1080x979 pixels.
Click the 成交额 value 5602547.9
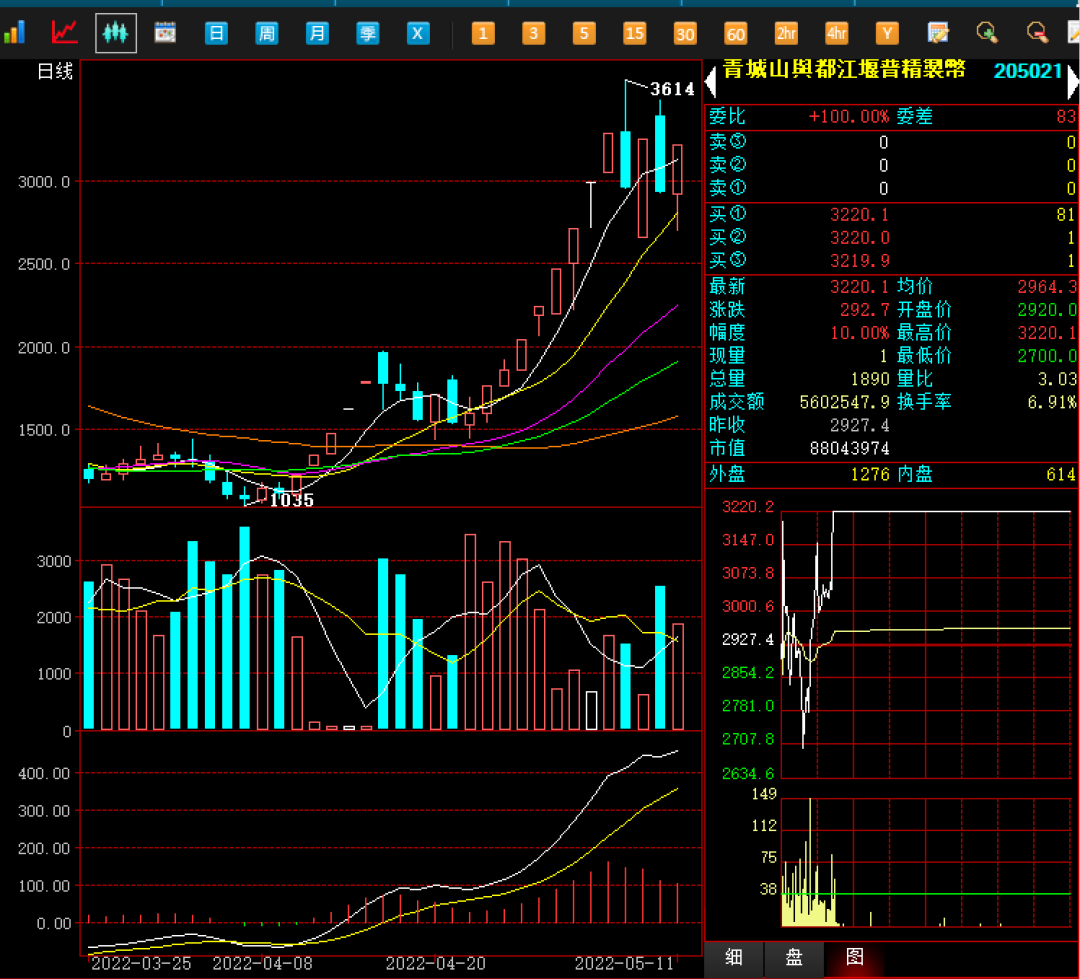[x=844, y=402]
